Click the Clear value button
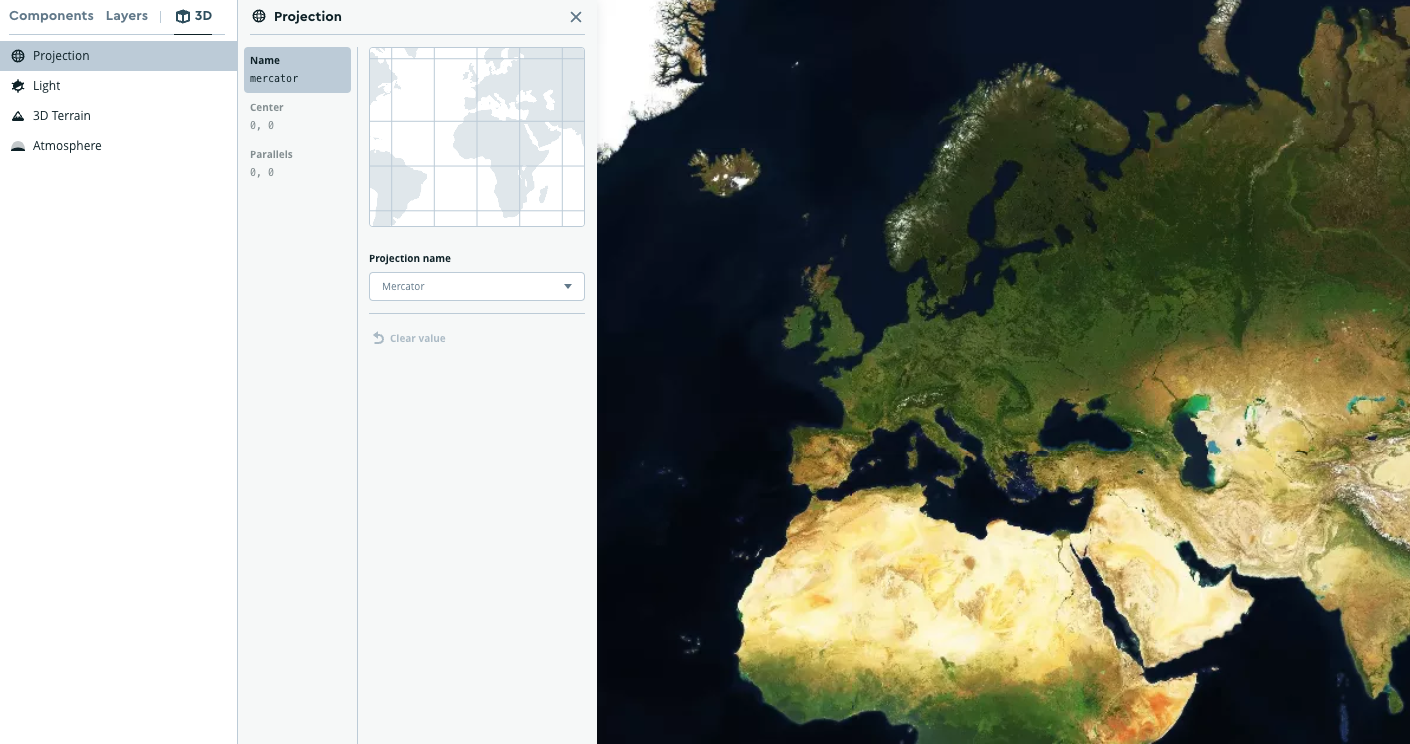 click(x=409, y=338)
